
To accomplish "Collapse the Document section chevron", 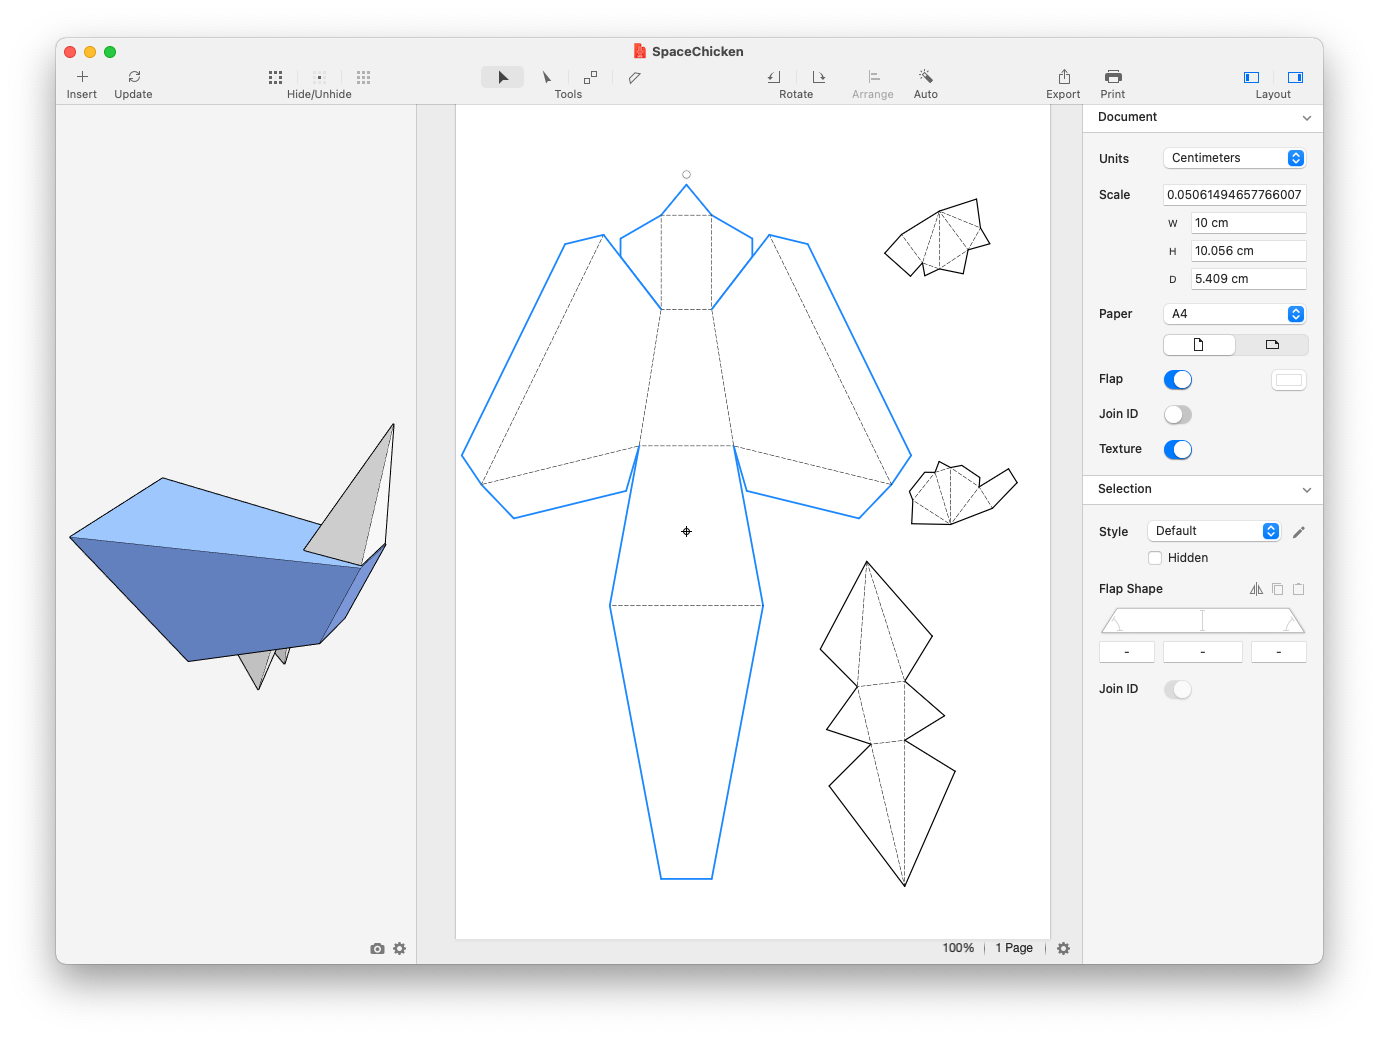I will (1306, 118).
